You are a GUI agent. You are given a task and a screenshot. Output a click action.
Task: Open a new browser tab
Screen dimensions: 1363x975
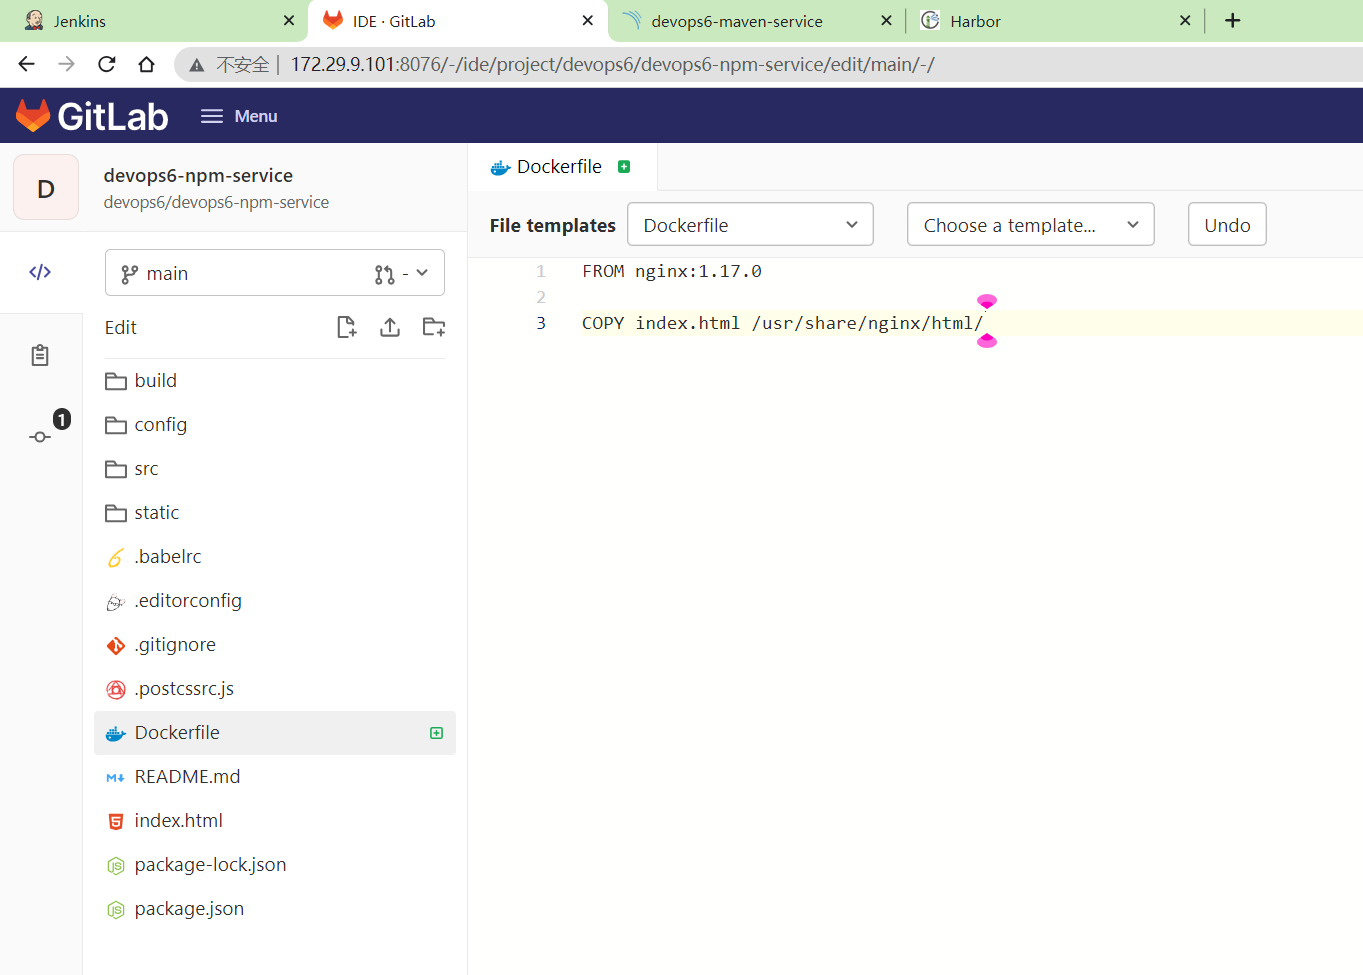click(1233, 20)
